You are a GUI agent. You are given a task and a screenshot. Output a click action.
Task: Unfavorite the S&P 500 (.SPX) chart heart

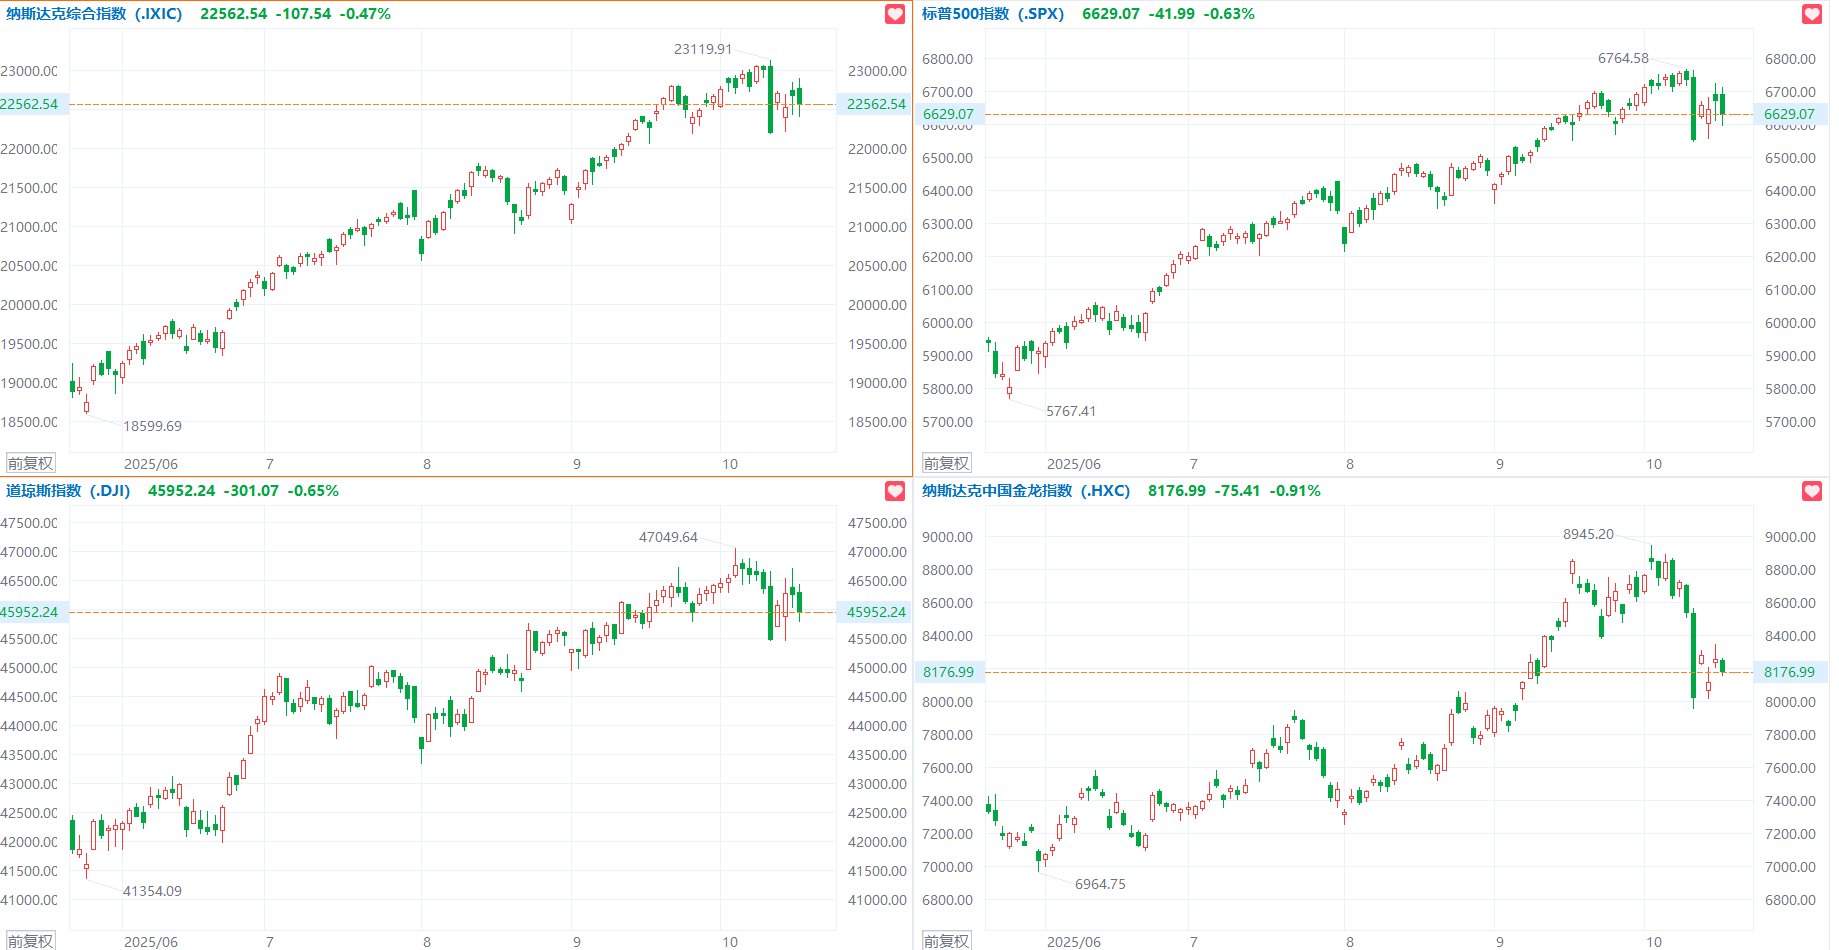[x=1812, y=14]
